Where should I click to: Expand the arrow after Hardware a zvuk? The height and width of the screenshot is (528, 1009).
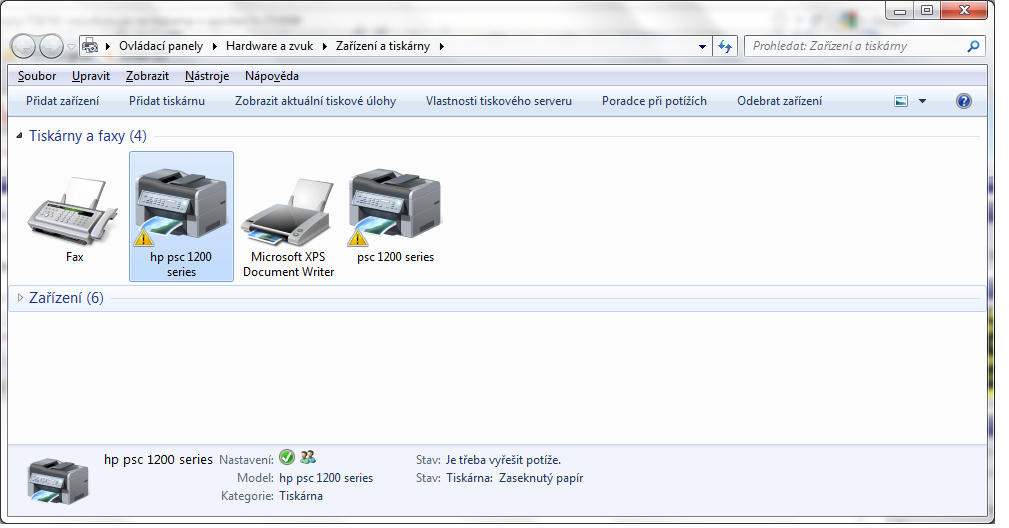(x=324, y=46)
